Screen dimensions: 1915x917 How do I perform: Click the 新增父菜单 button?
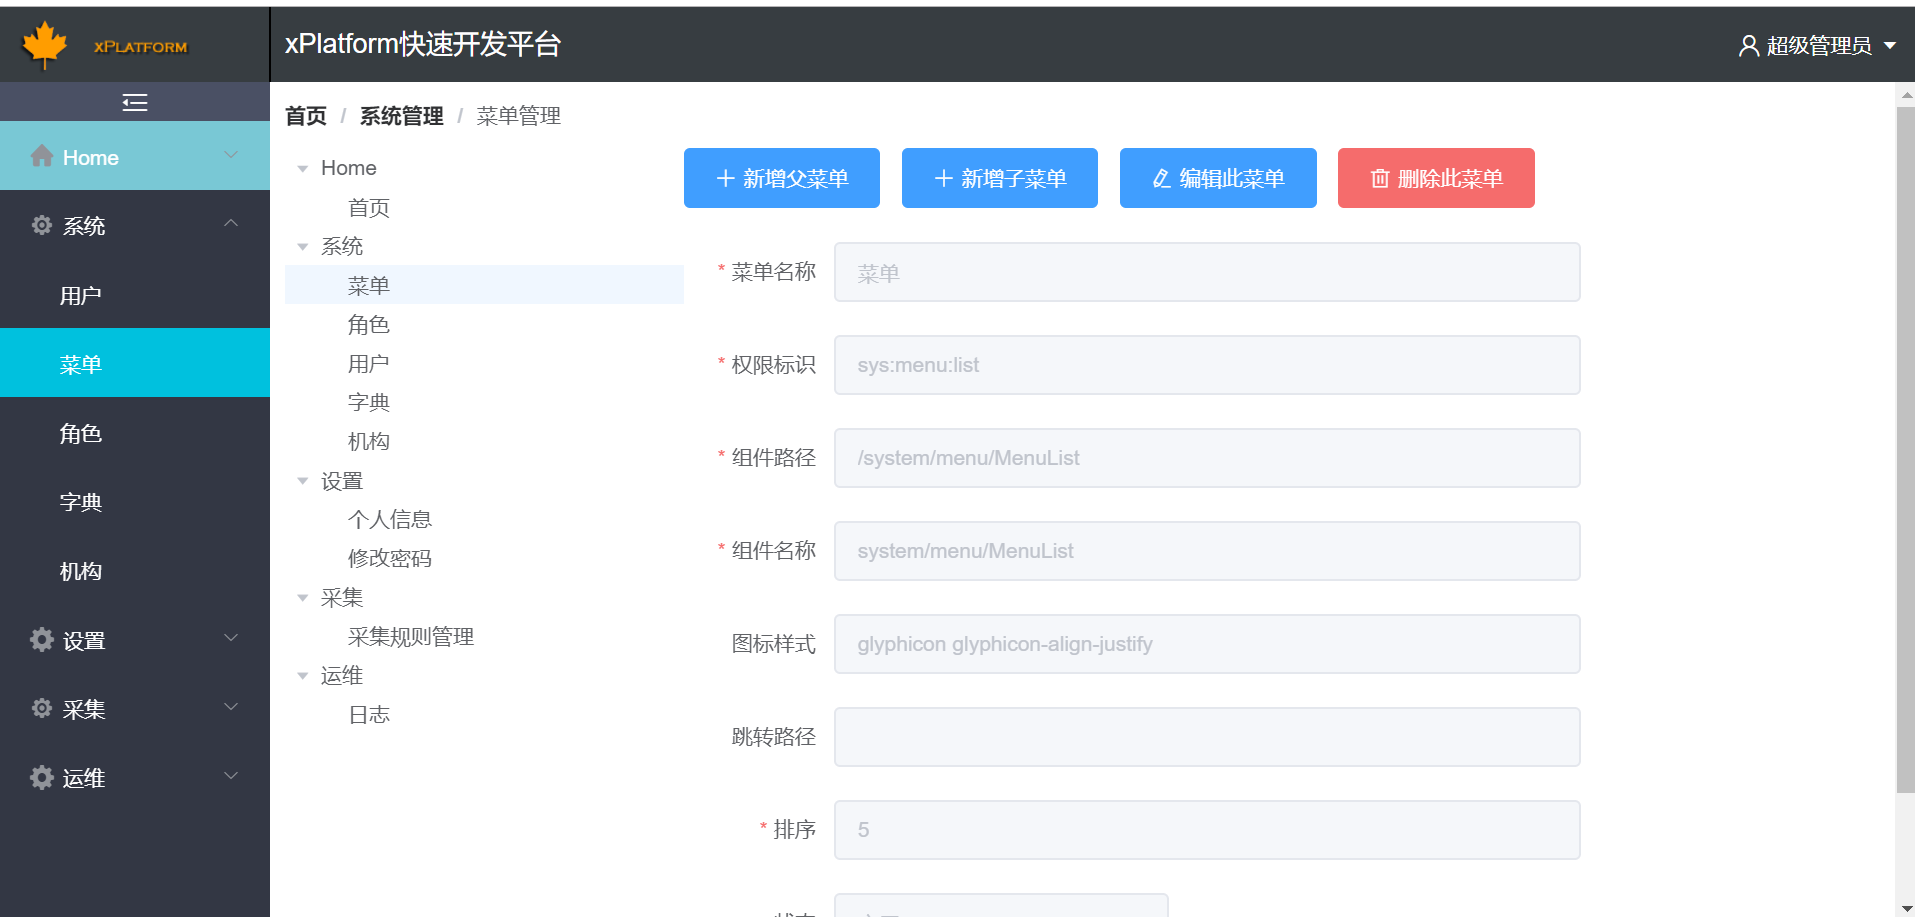coord(781,178)
